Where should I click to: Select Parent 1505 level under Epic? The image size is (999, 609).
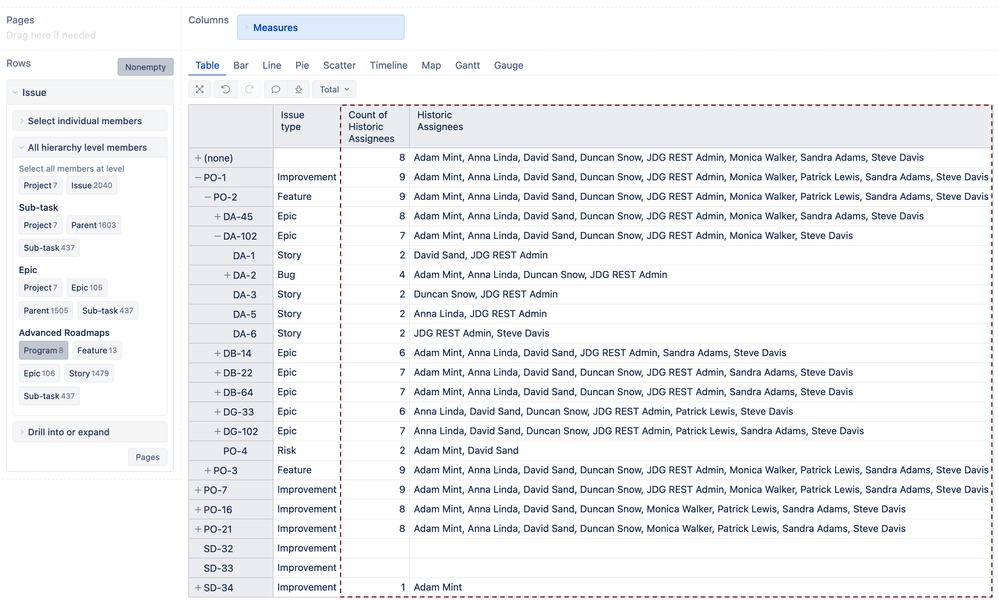(46, 310)
